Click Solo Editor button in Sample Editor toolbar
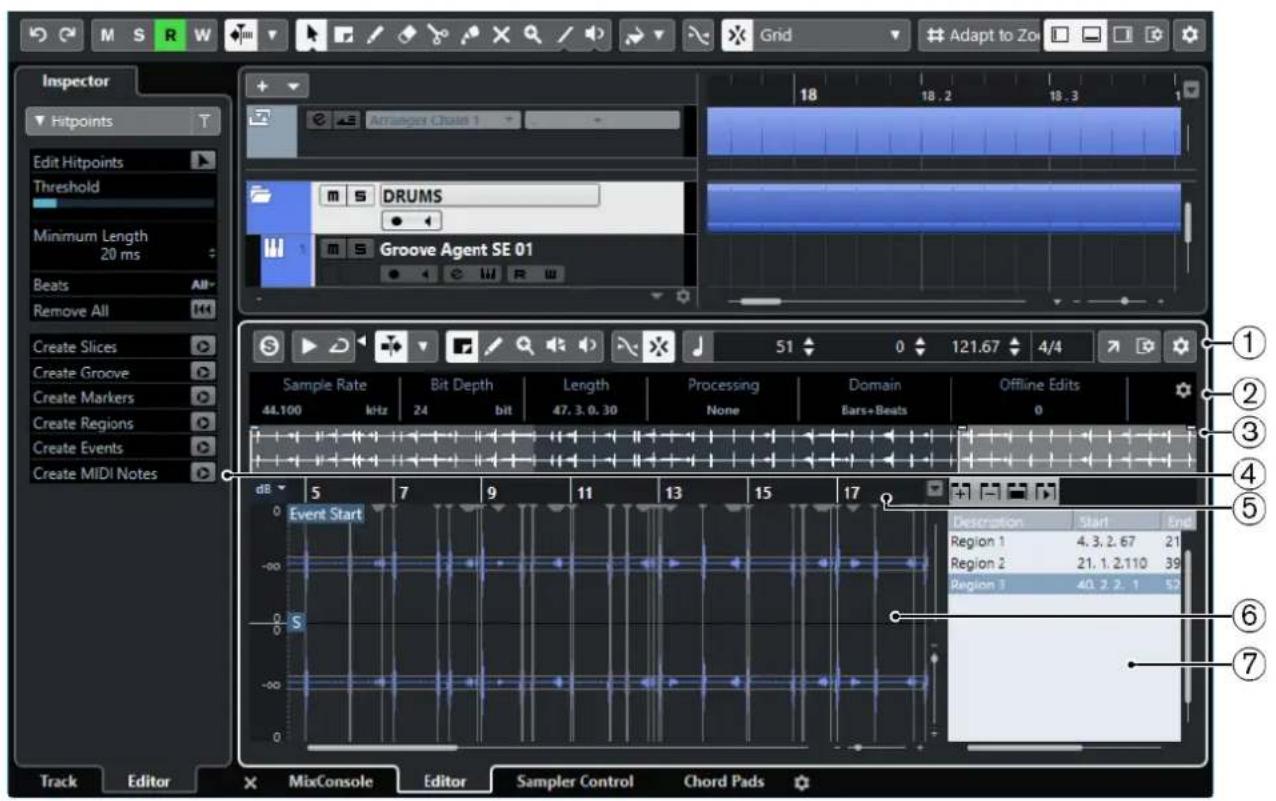This screenshot has width=1276, height=801. pyautogui.click(x=267, y=348)
